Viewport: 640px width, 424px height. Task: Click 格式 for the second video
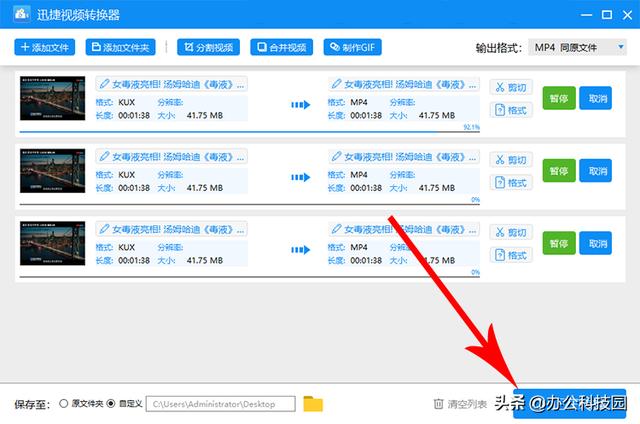click(511, 183)
